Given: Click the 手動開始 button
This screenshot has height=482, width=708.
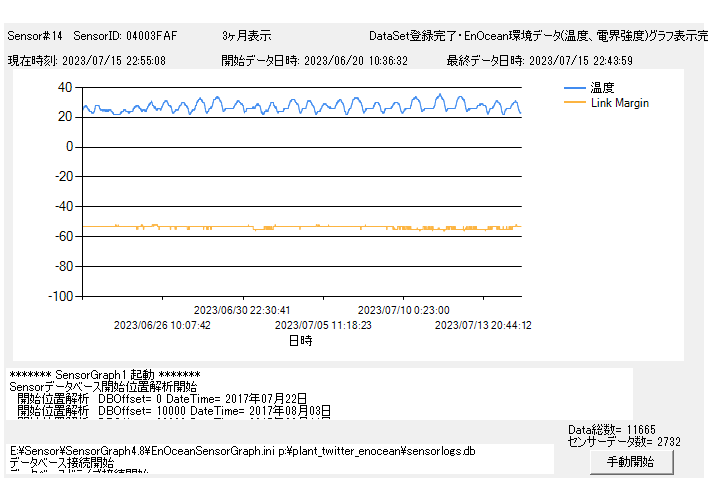Looking at the screenshot, I should [630, 462].
